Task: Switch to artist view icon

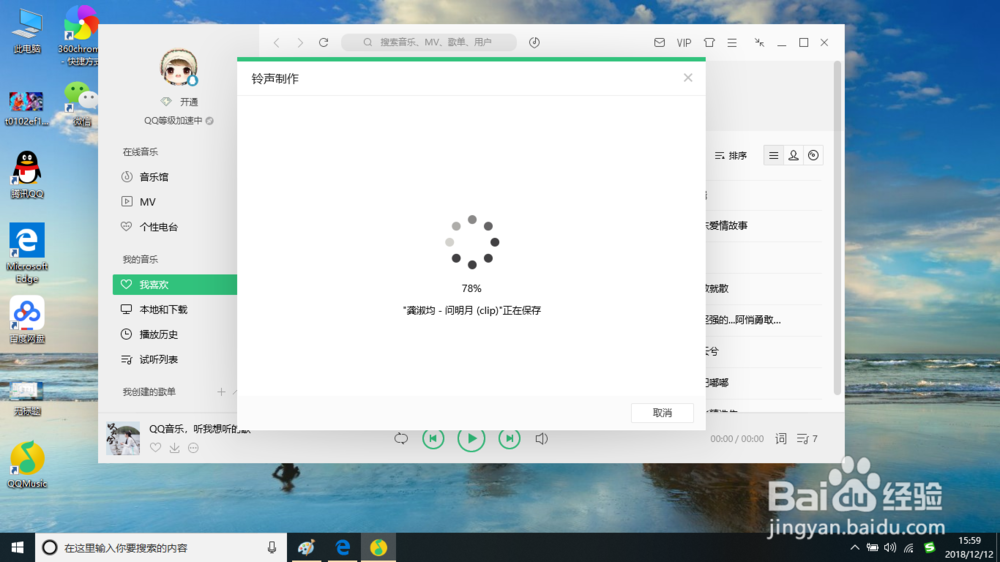Action: 793,156
